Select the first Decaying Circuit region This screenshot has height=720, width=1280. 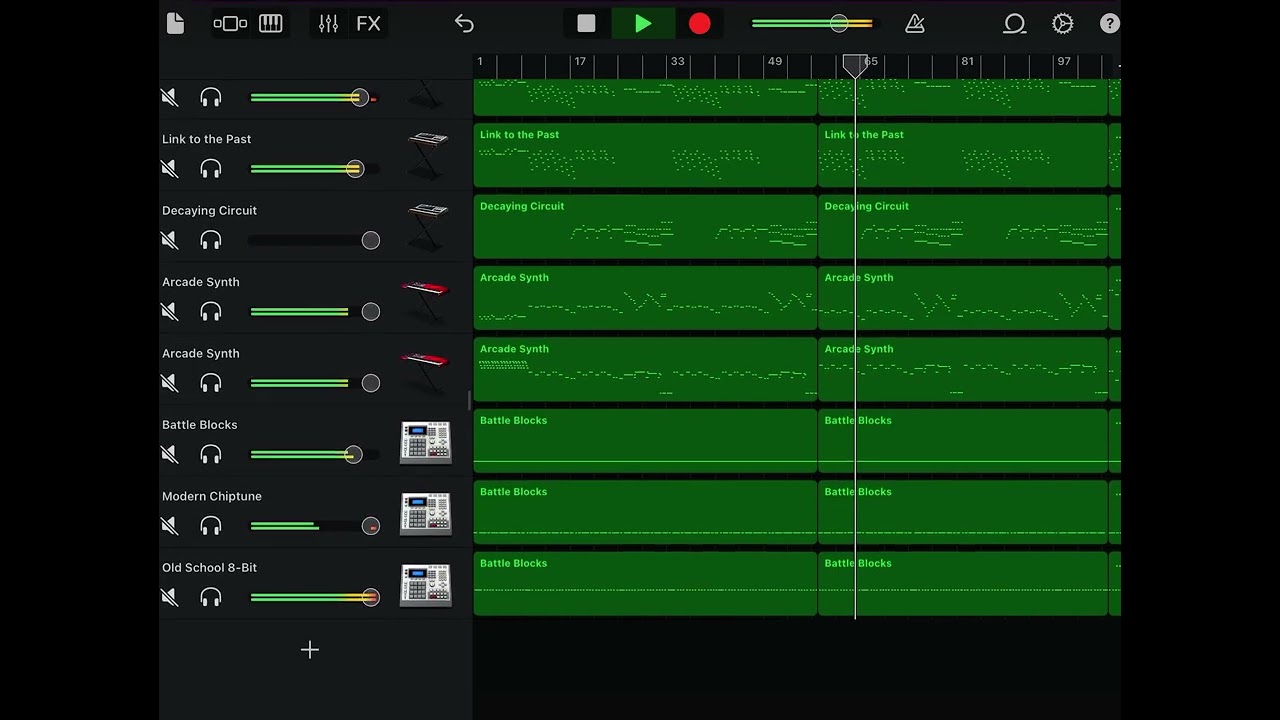click(x=645, y=227)
